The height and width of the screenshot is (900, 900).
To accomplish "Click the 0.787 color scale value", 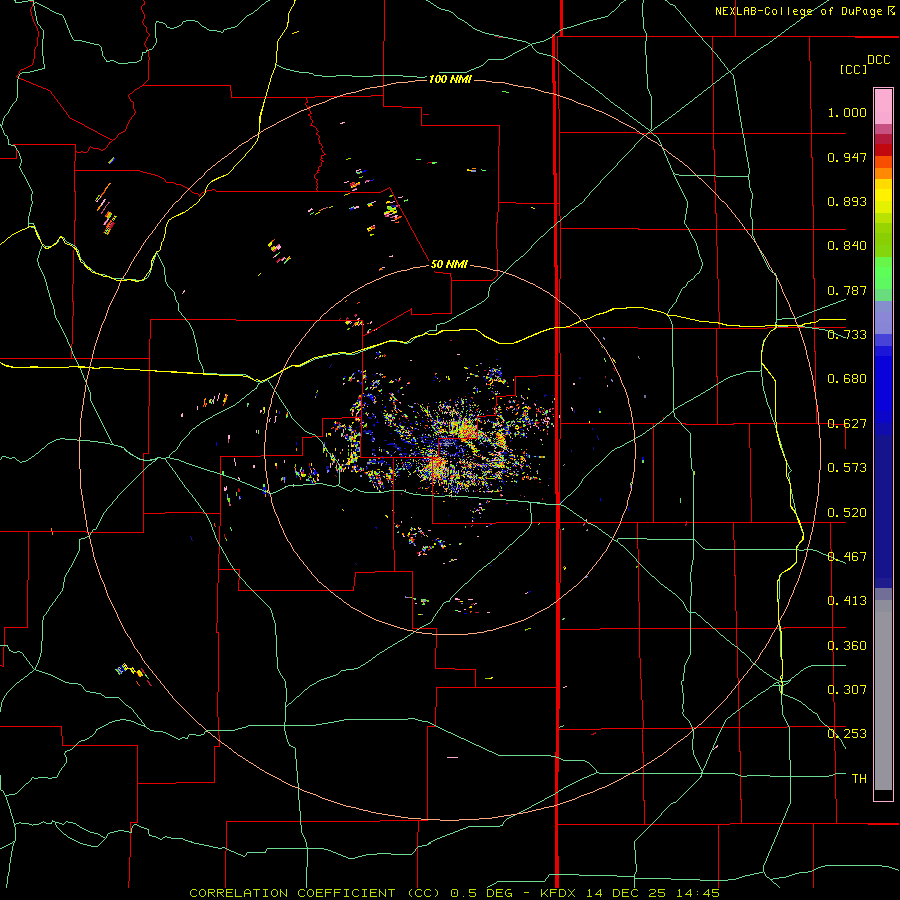I will tap(847, 290).
